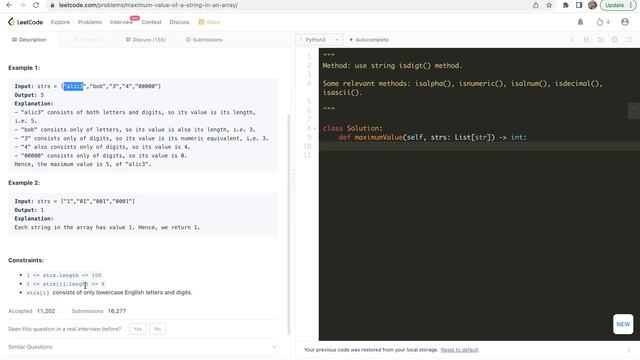Viewport: 640px width, 360px height.
Task: Open the Discuss navigation item
Action: (x=179, y=22)
